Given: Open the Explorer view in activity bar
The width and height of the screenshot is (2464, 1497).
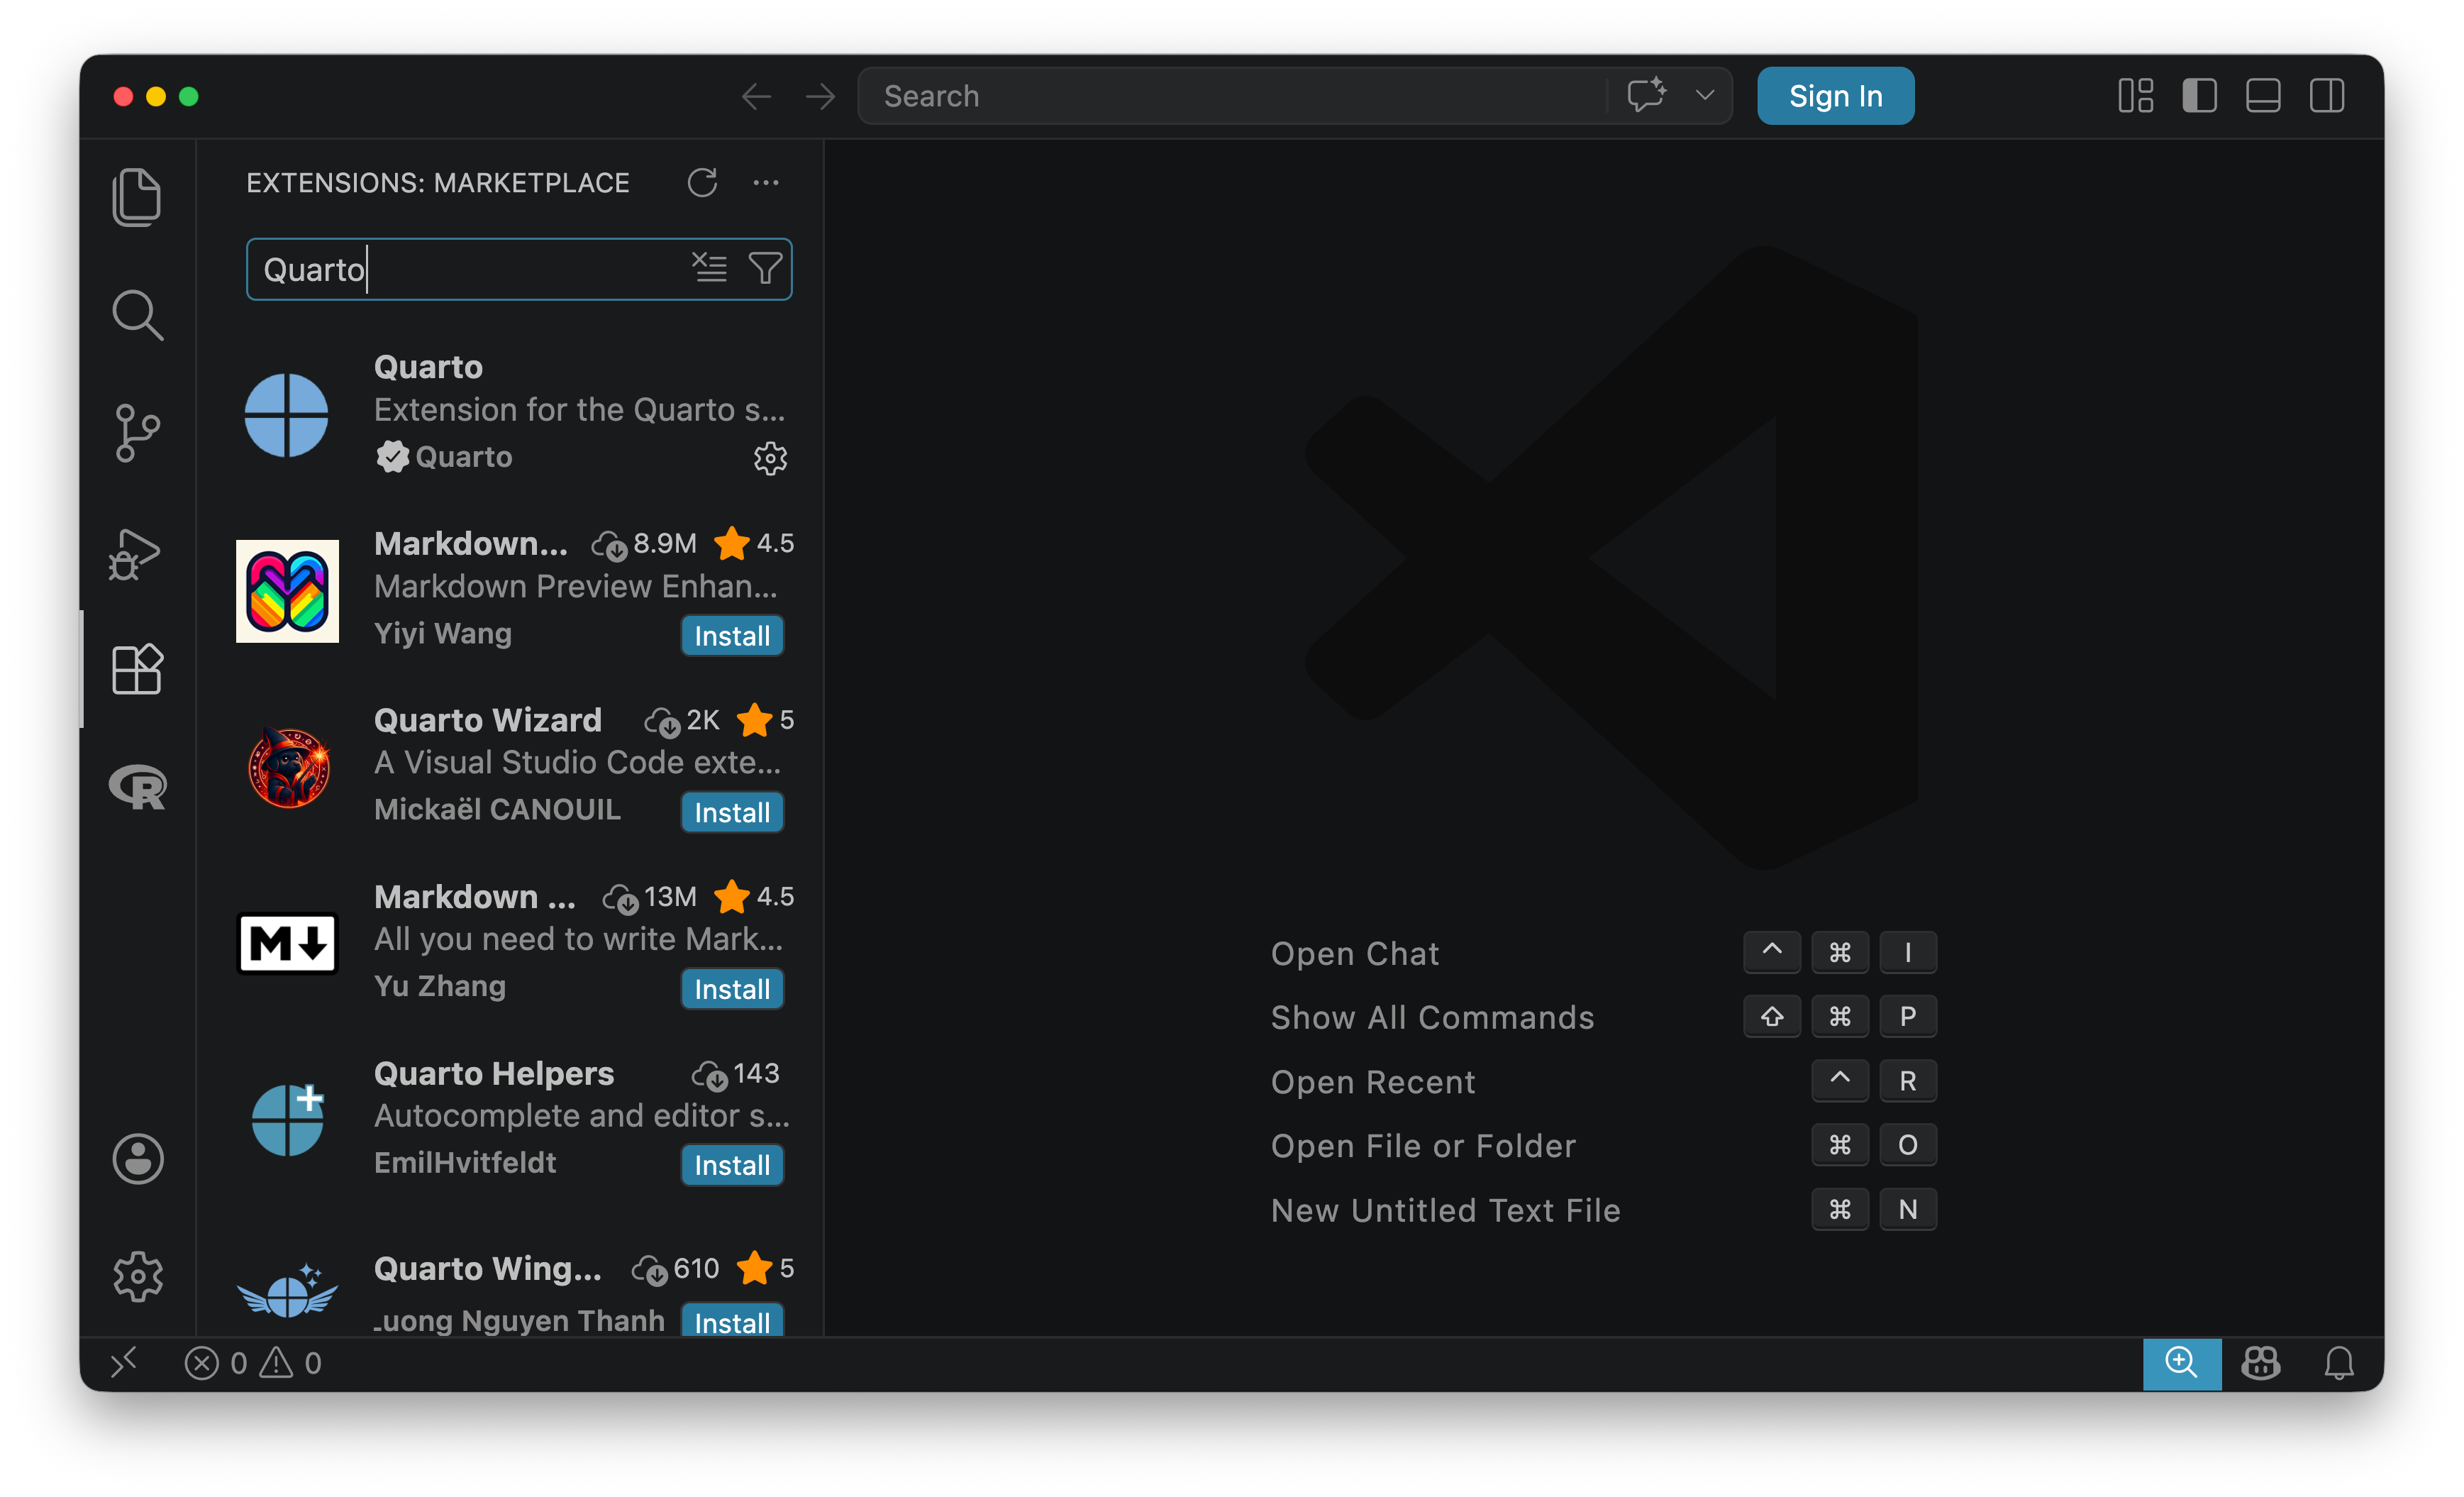Looking at the screenshot, I should click(137, 197).
